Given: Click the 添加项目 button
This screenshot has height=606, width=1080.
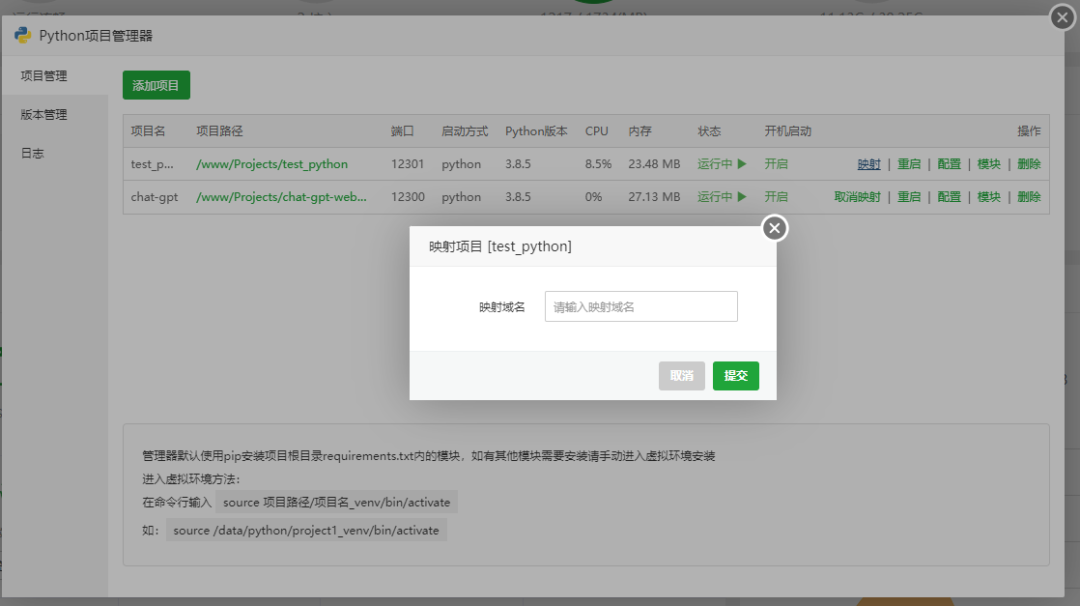Looking at the screenshot, I should coord(156,86).
